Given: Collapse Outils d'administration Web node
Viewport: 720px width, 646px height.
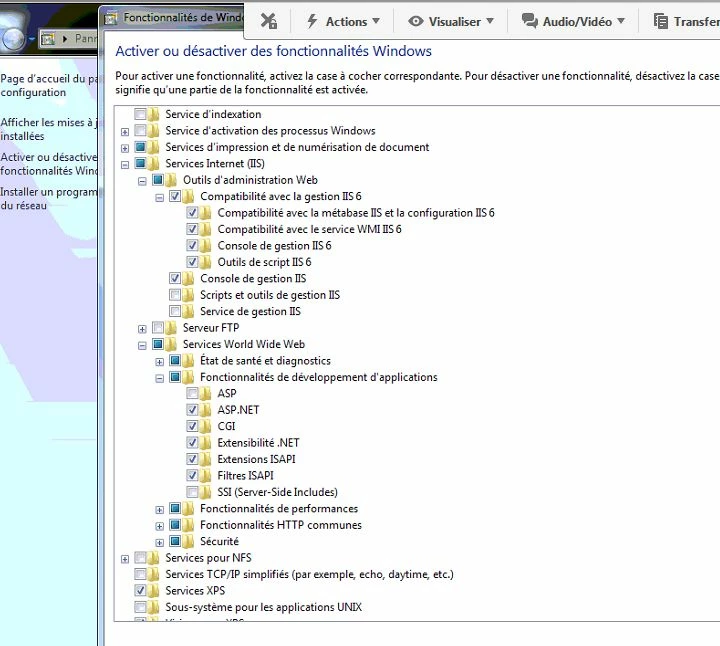Looking at the screenshot, I should [142, 181].
